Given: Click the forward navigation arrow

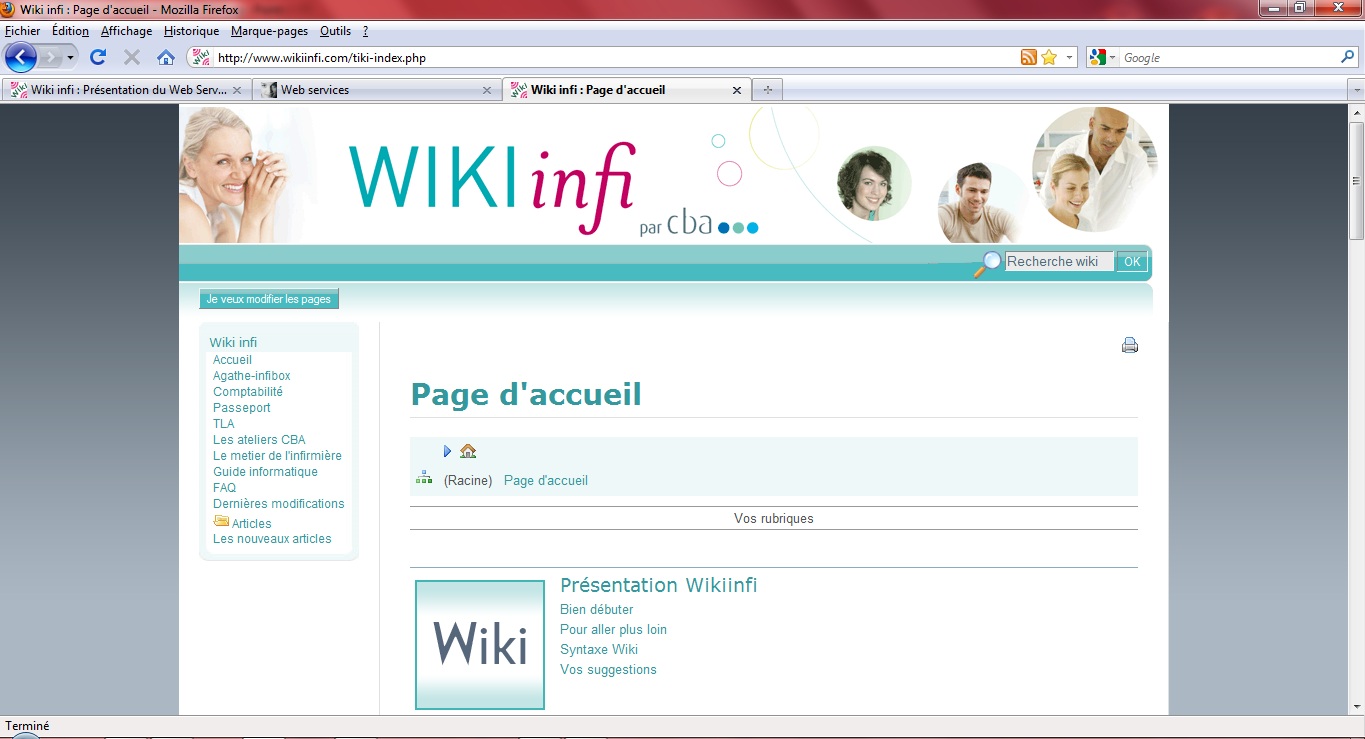Looking at the screenshot, I should pyautogui.click(x=51, y=57).
